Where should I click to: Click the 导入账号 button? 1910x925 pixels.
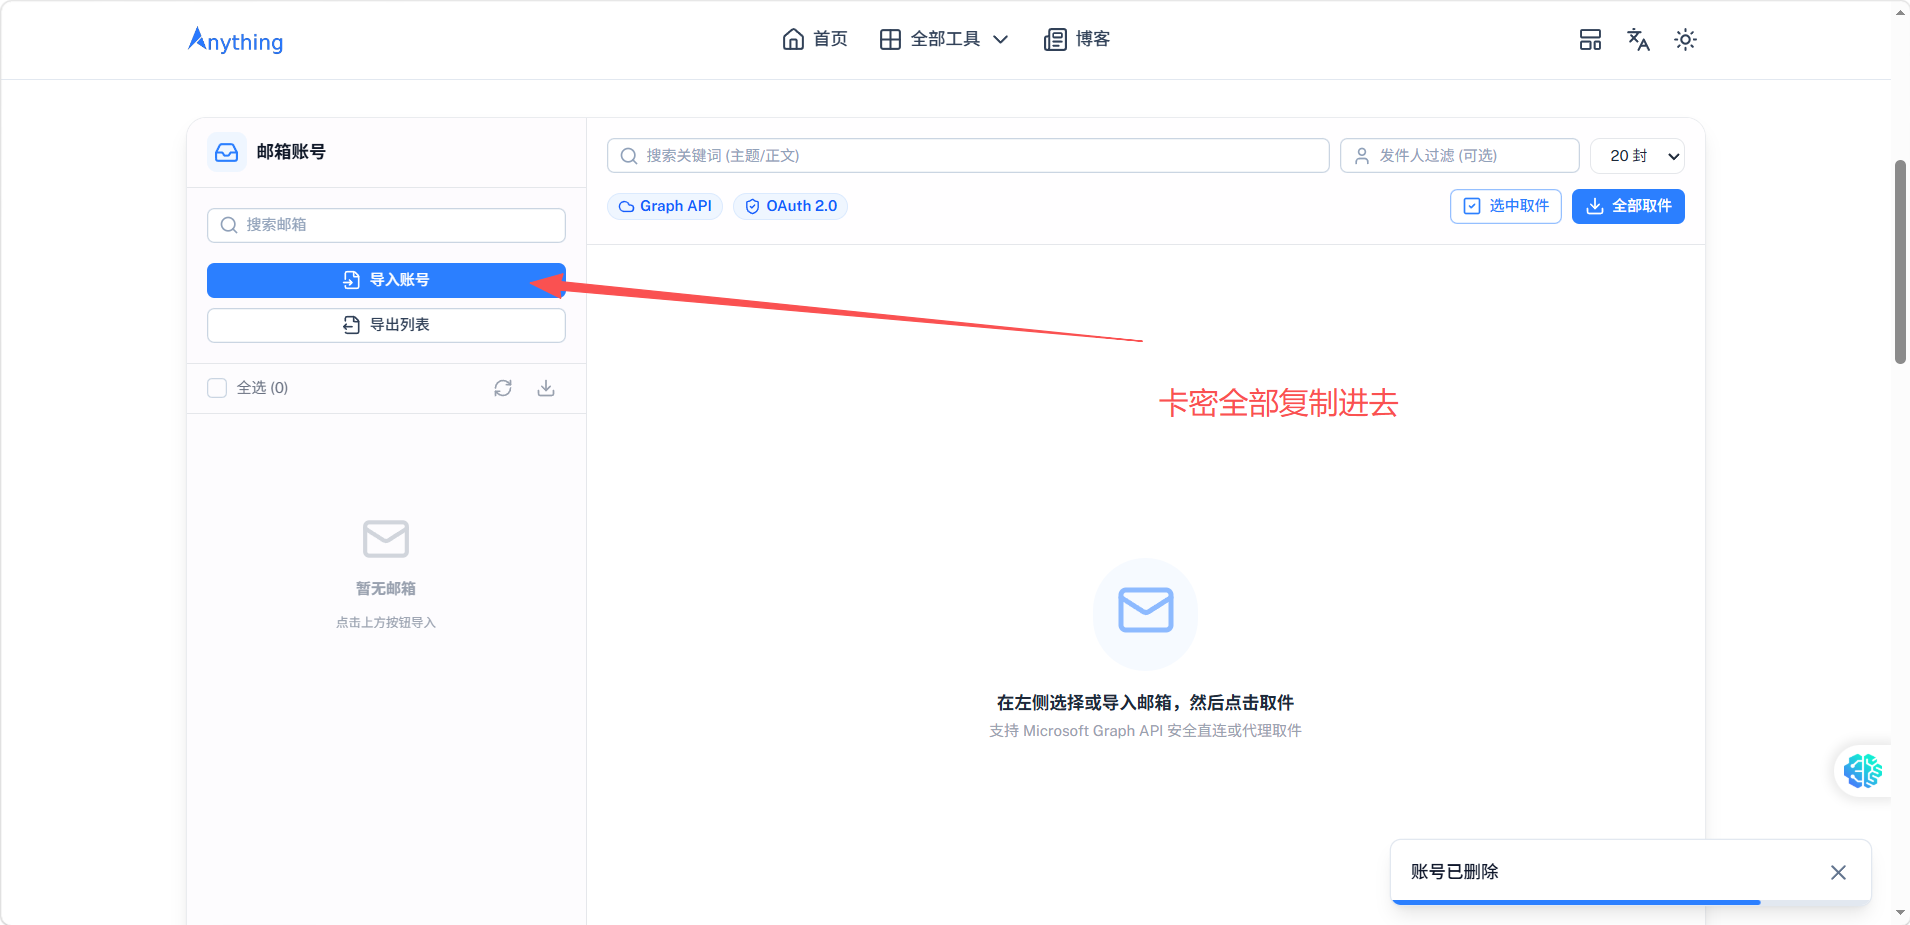386,280
